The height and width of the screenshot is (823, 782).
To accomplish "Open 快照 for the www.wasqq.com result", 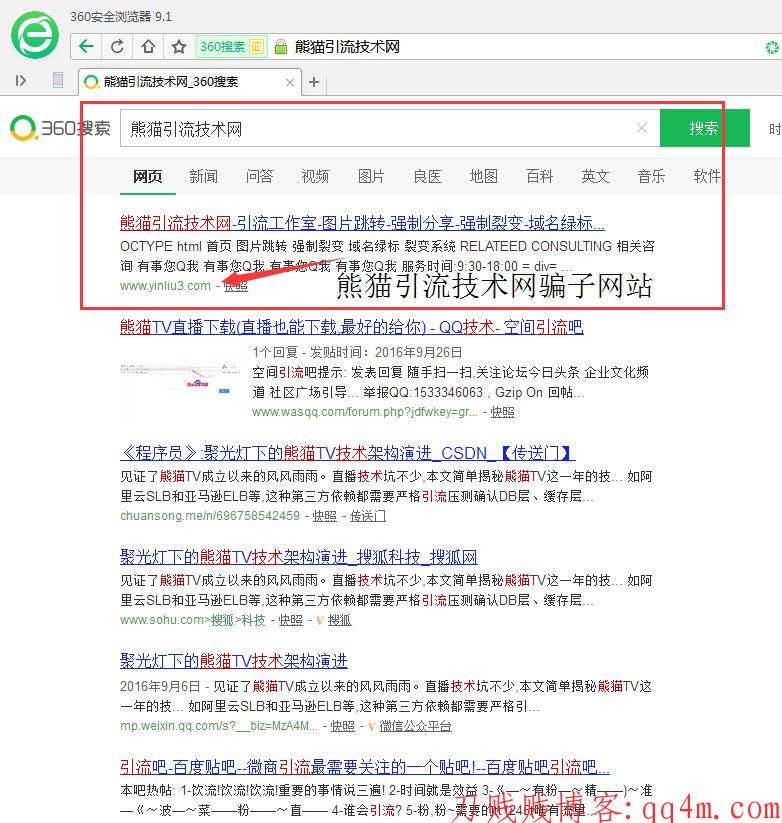I will [x=502, y=412].
